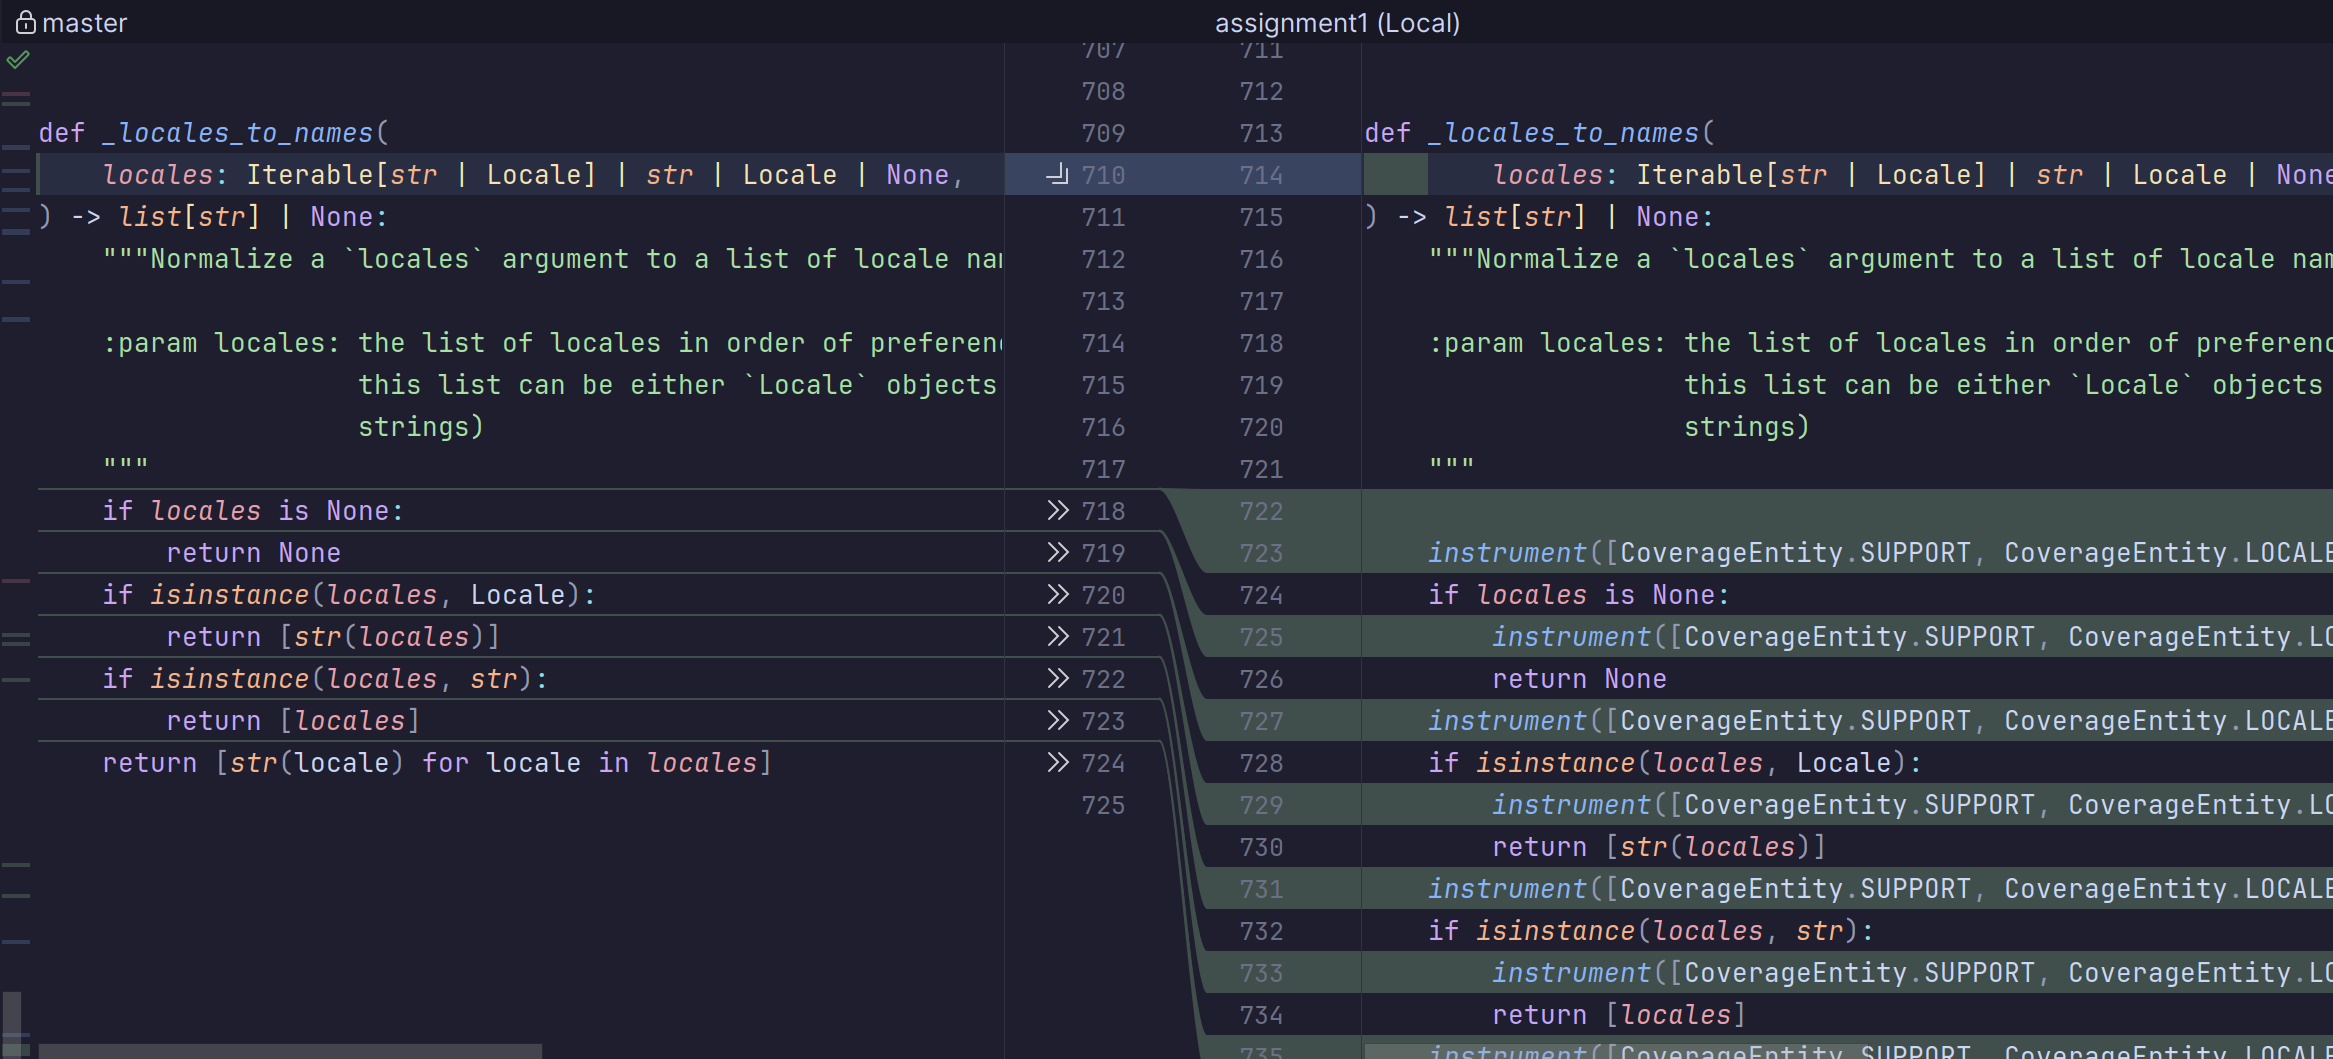Click the master branch title
Viewport: 2333px width, 1059px height.
84,22
